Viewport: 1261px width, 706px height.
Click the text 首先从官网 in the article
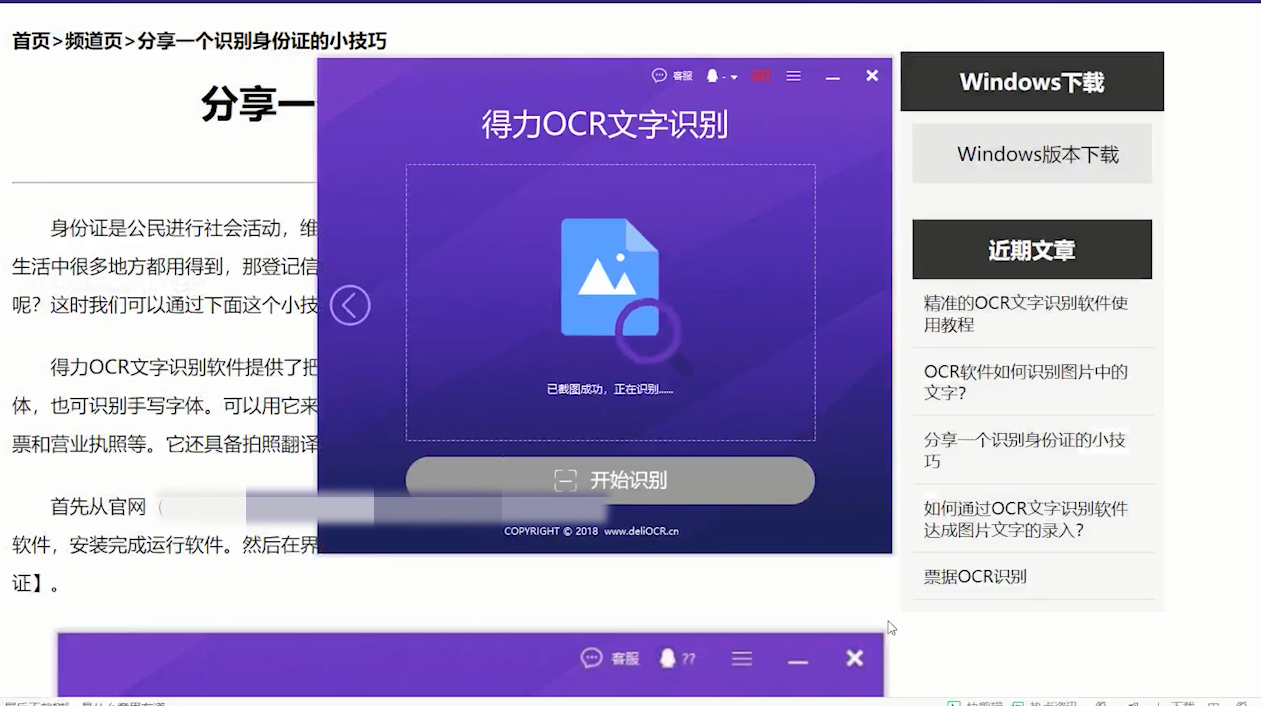(x=98, y=506)
